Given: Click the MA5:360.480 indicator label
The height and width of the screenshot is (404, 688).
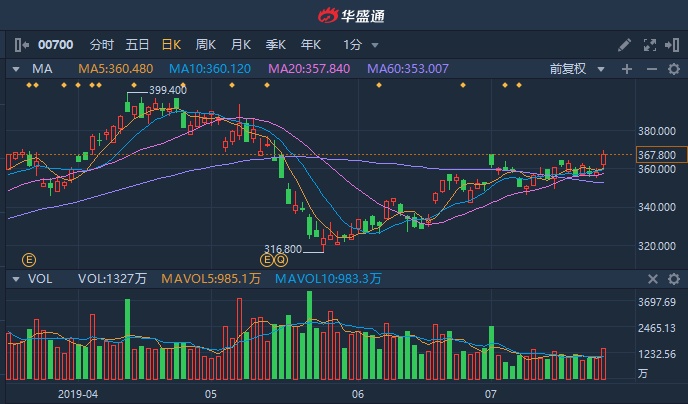Looking at the screenshot, I should coord(115,69).
